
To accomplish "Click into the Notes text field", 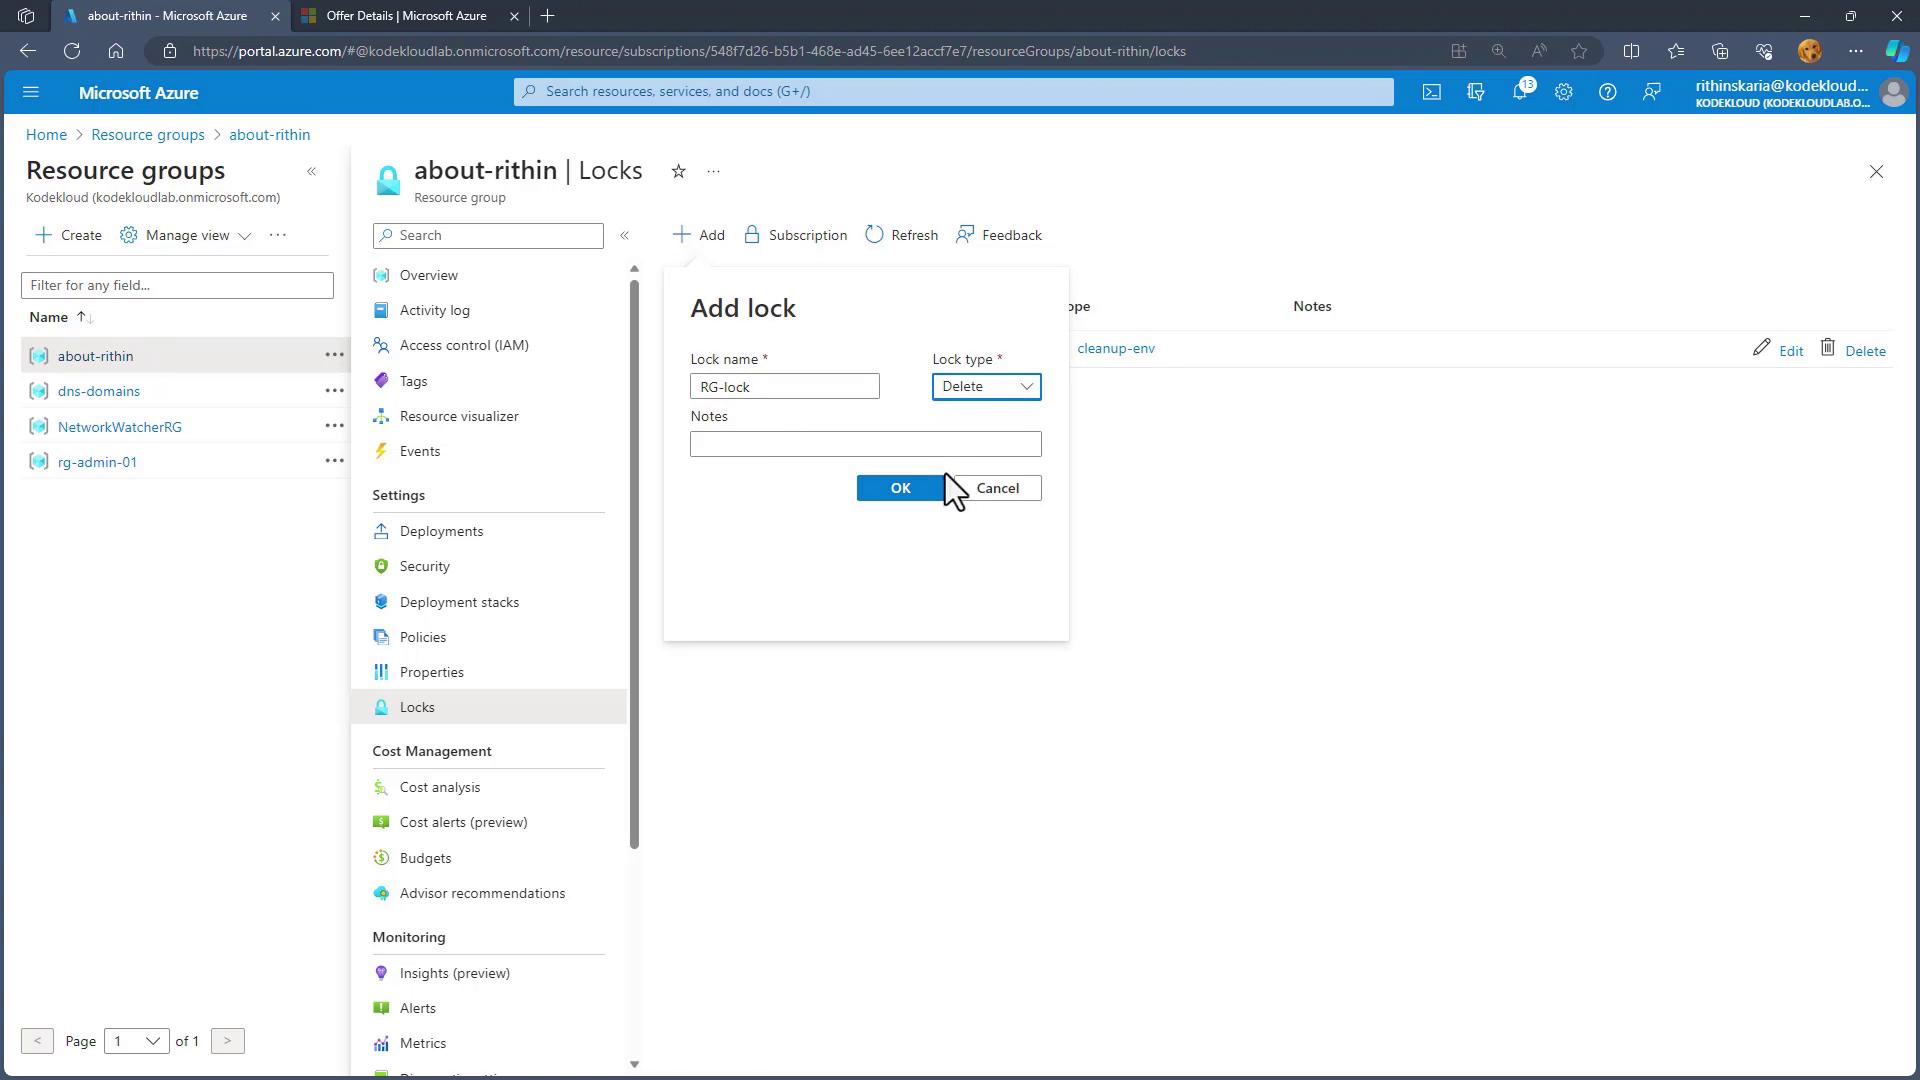I will coord(865,444).
